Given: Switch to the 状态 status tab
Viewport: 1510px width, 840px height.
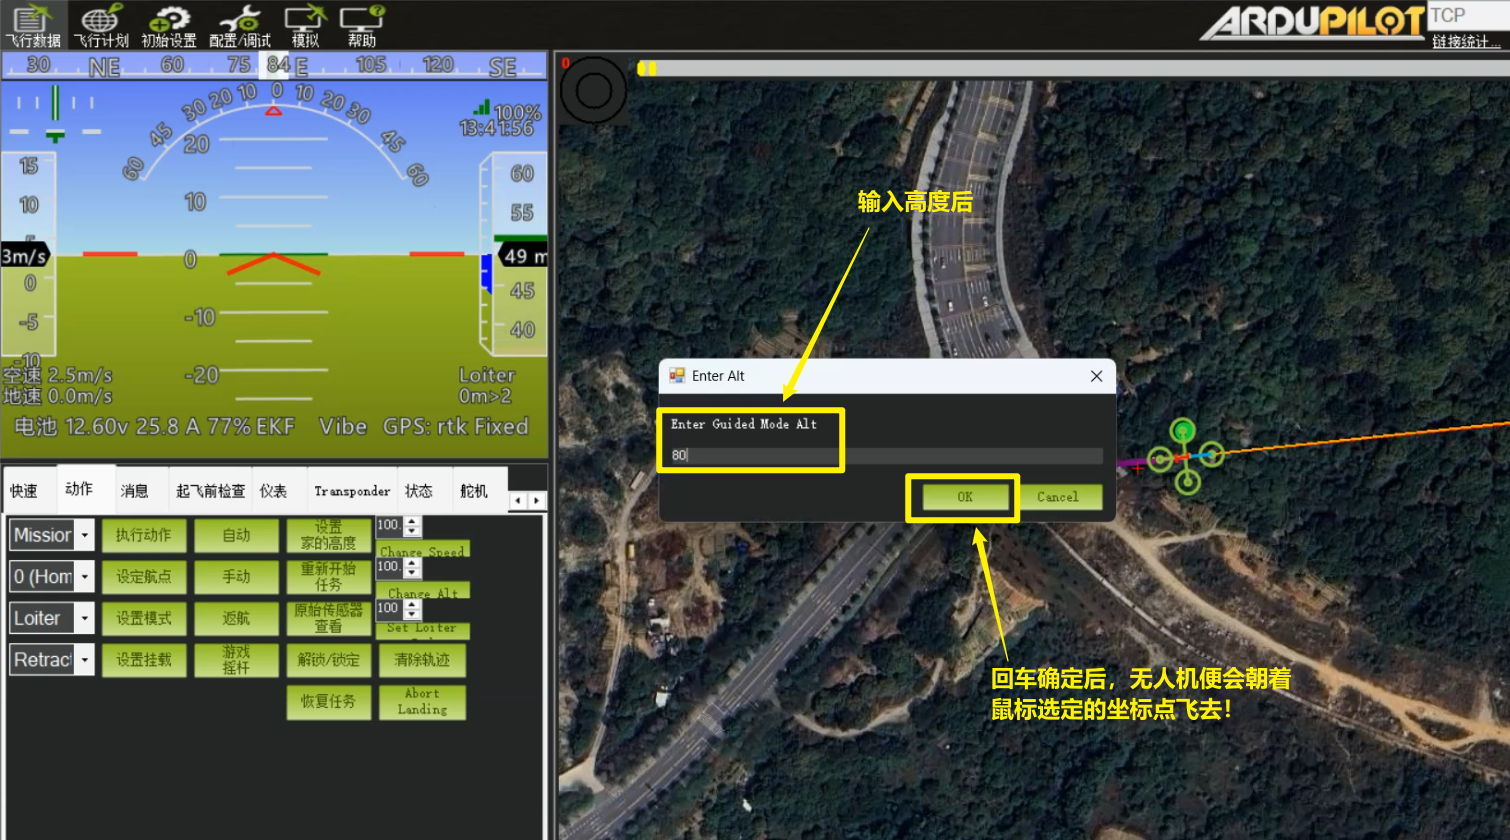Looking at the screenshot, I should 418,491.
